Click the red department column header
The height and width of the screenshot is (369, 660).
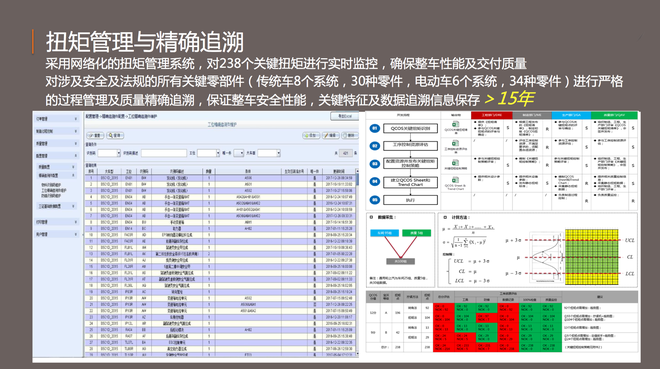[x=492, y=115]
